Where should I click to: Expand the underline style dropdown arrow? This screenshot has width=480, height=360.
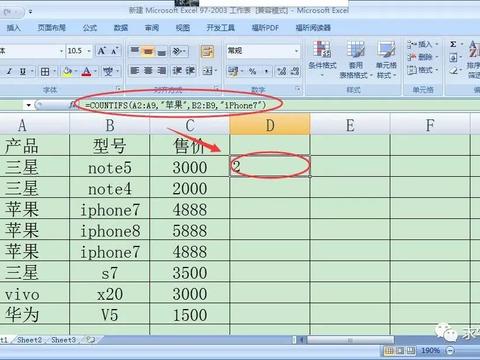pos(32,71)
